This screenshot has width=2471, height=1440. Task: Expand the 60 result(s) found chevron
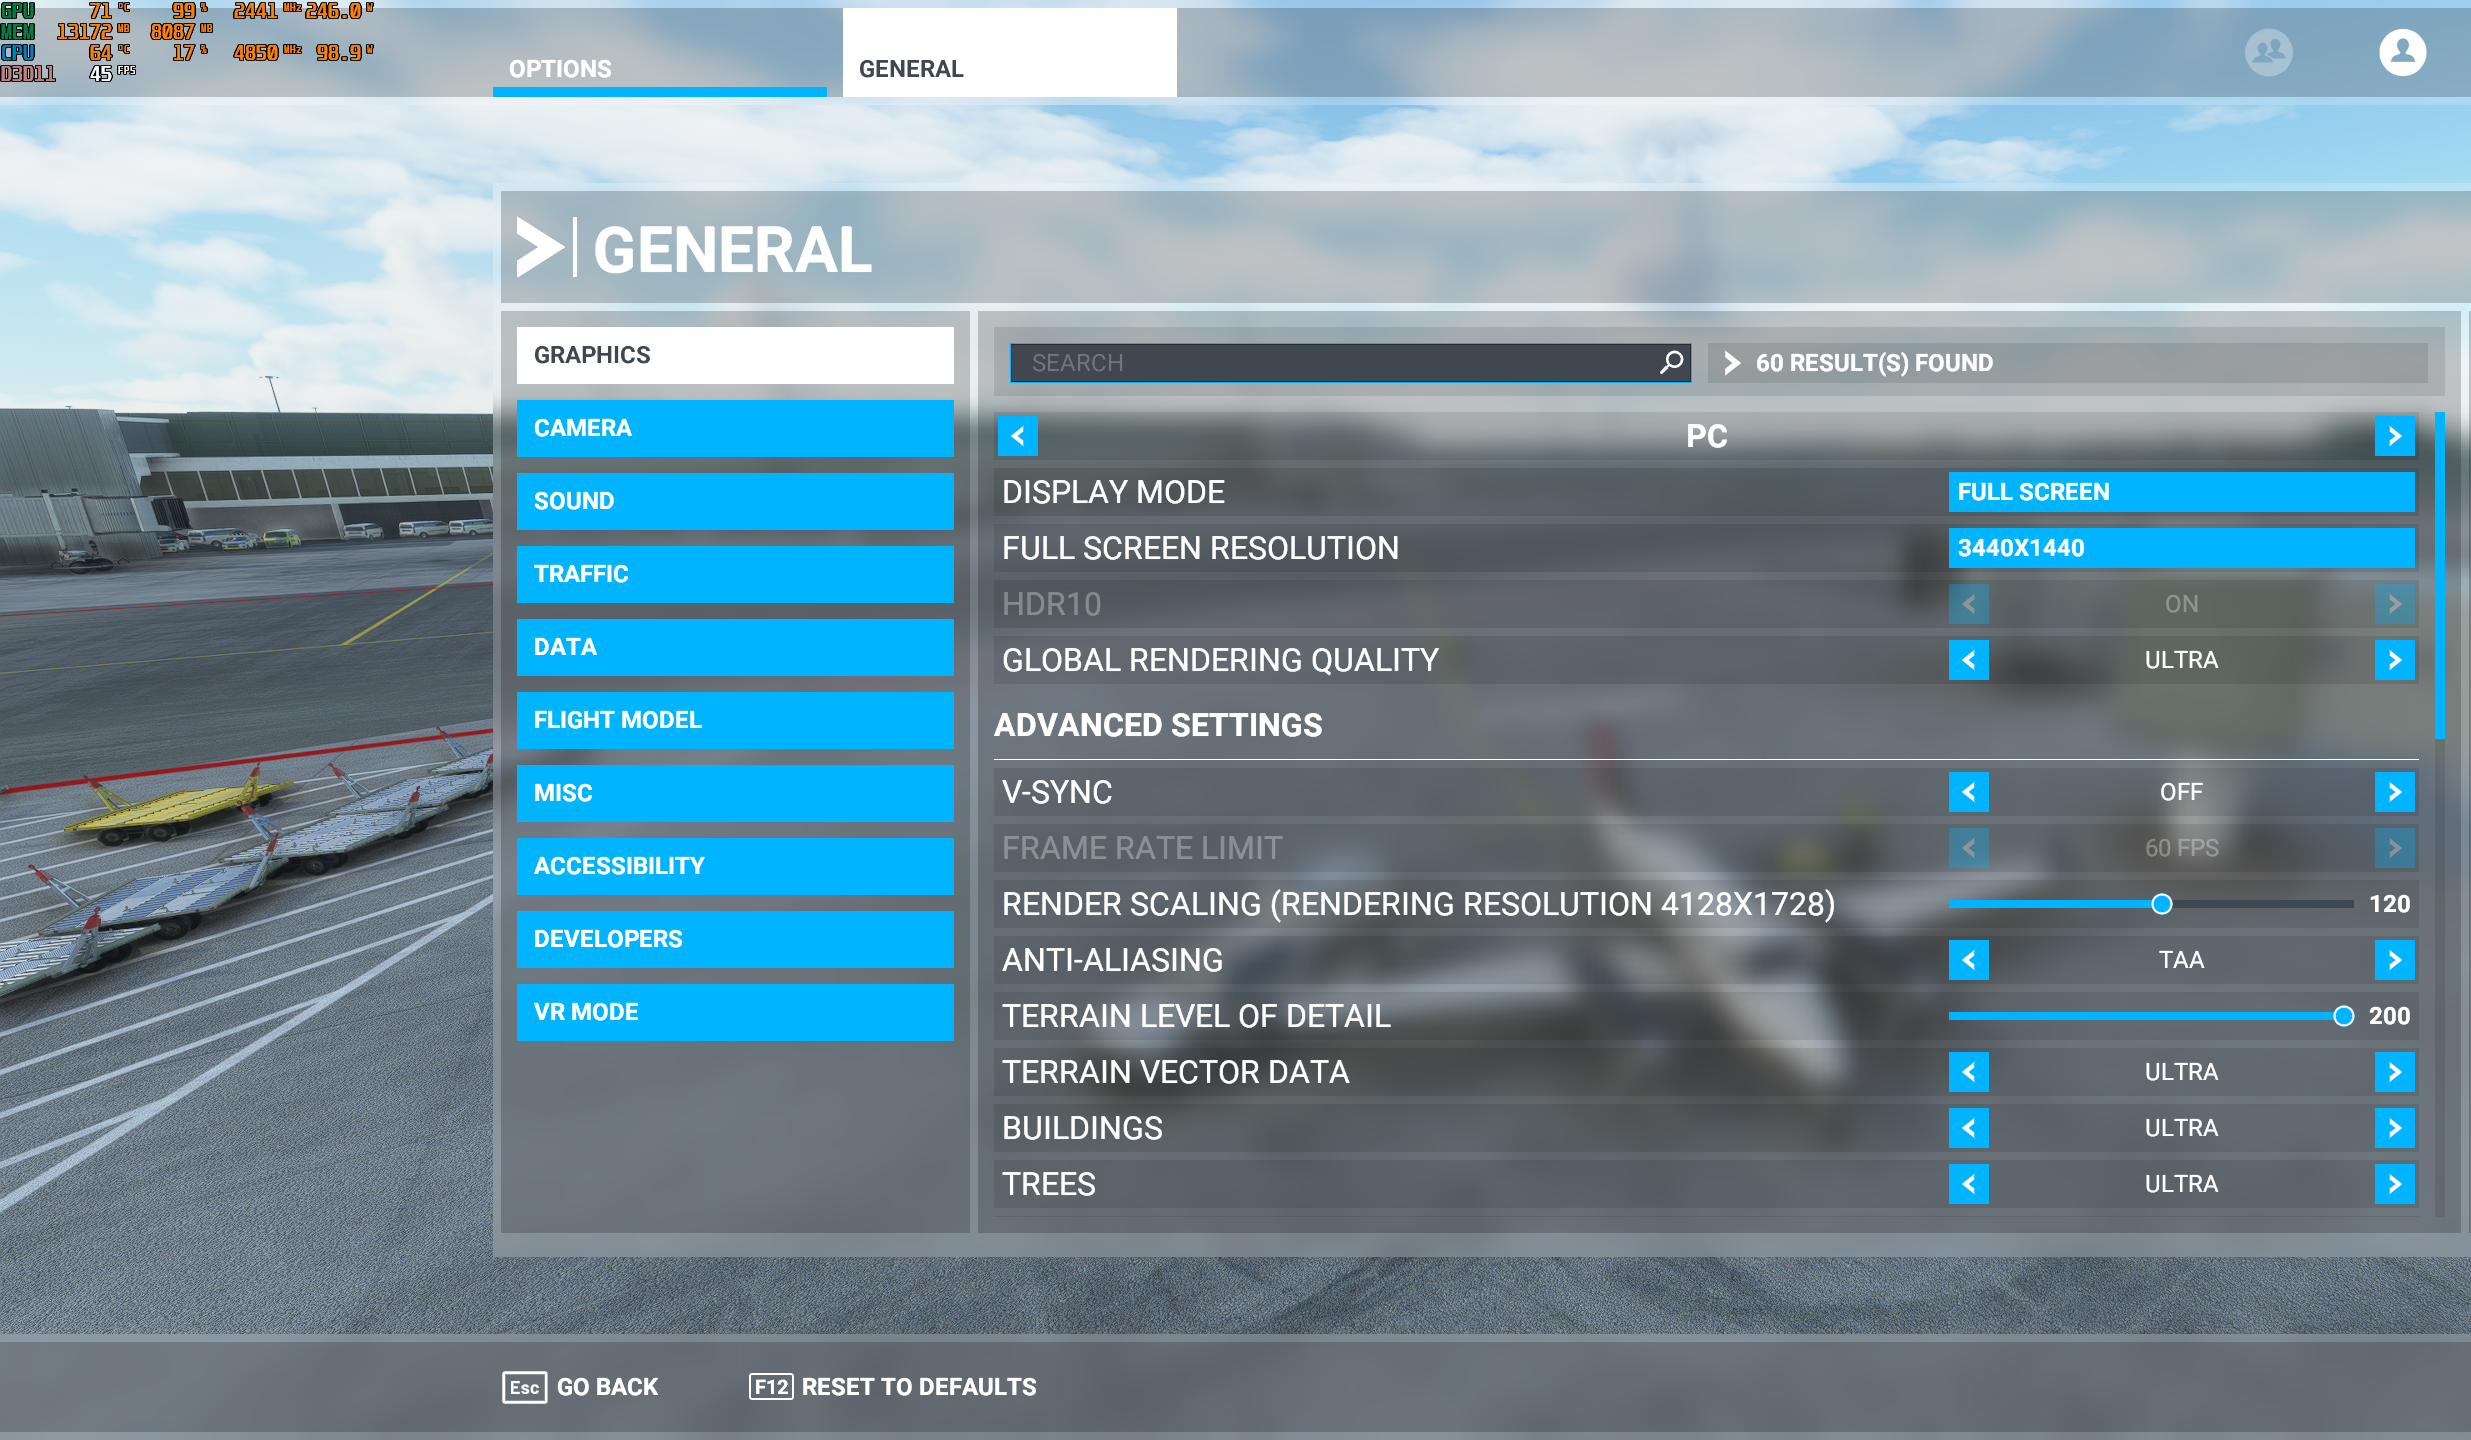pyautogui.click(x=1732, y=363)
